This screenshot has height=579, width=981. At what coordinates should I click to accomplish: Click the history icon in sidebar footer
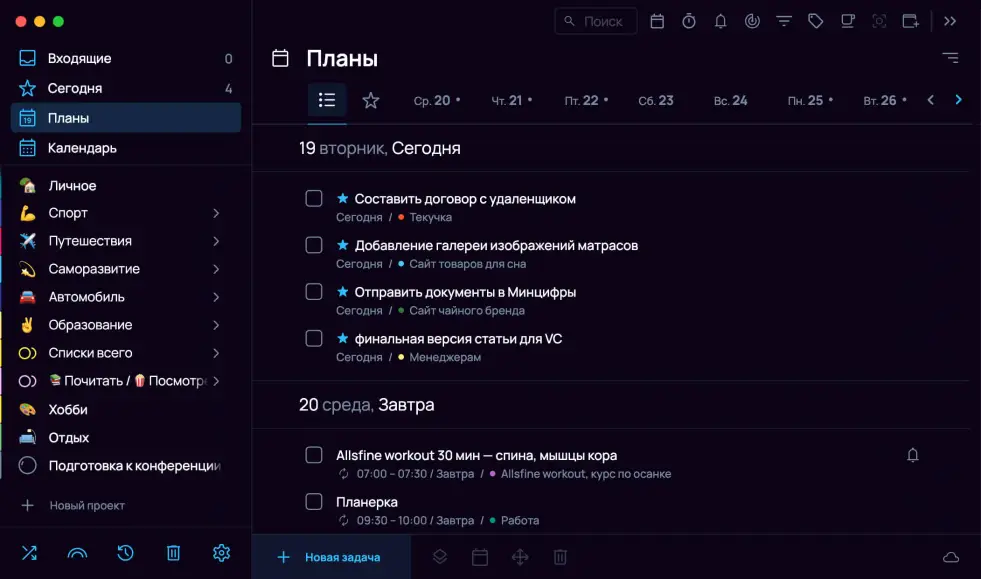(x=125, y=553)
